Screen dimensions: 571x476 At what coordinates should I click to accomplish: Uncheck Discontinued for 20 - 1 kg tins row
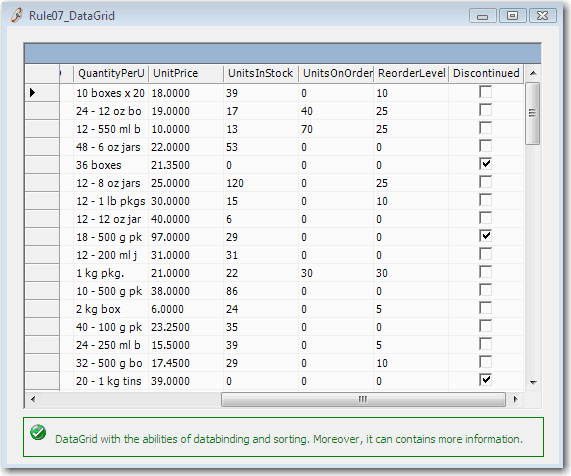point(485,380)
